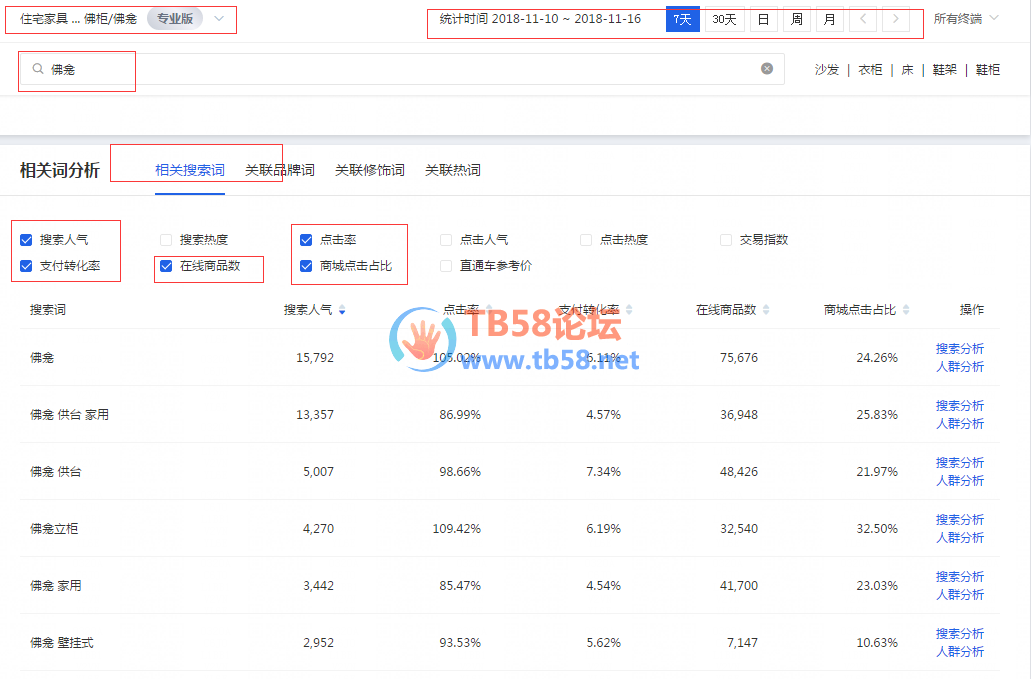Go to the next period arrow

[896, 19]
